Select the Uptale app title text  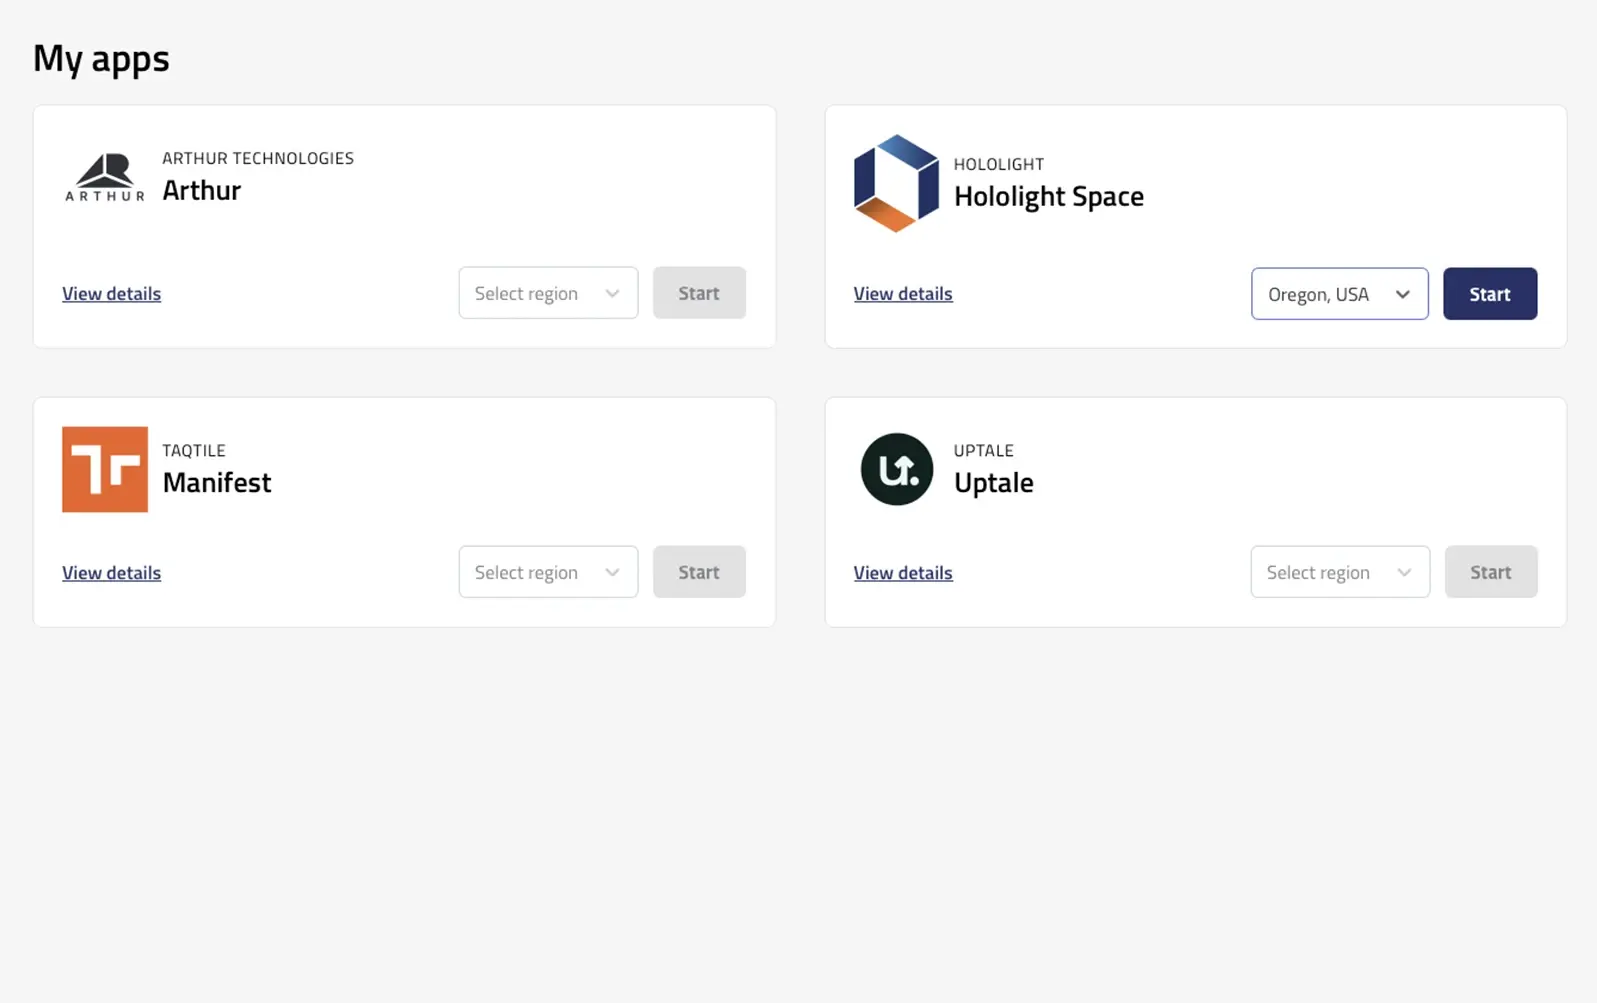993,482
